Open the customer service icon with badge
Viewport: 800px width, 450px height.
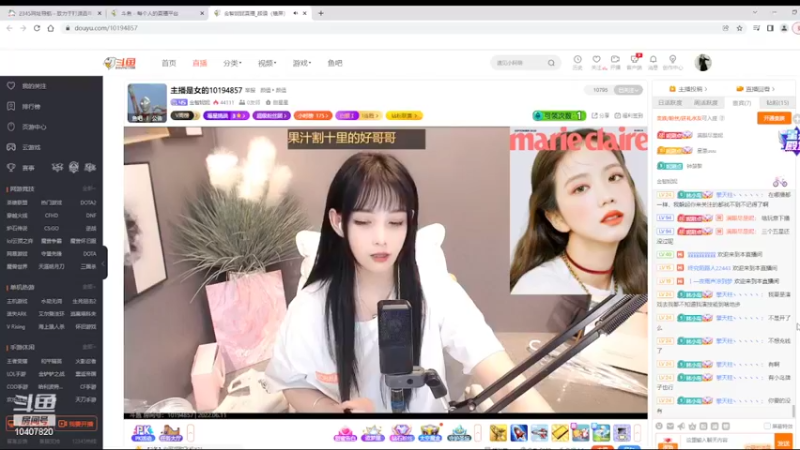[634, 62]
